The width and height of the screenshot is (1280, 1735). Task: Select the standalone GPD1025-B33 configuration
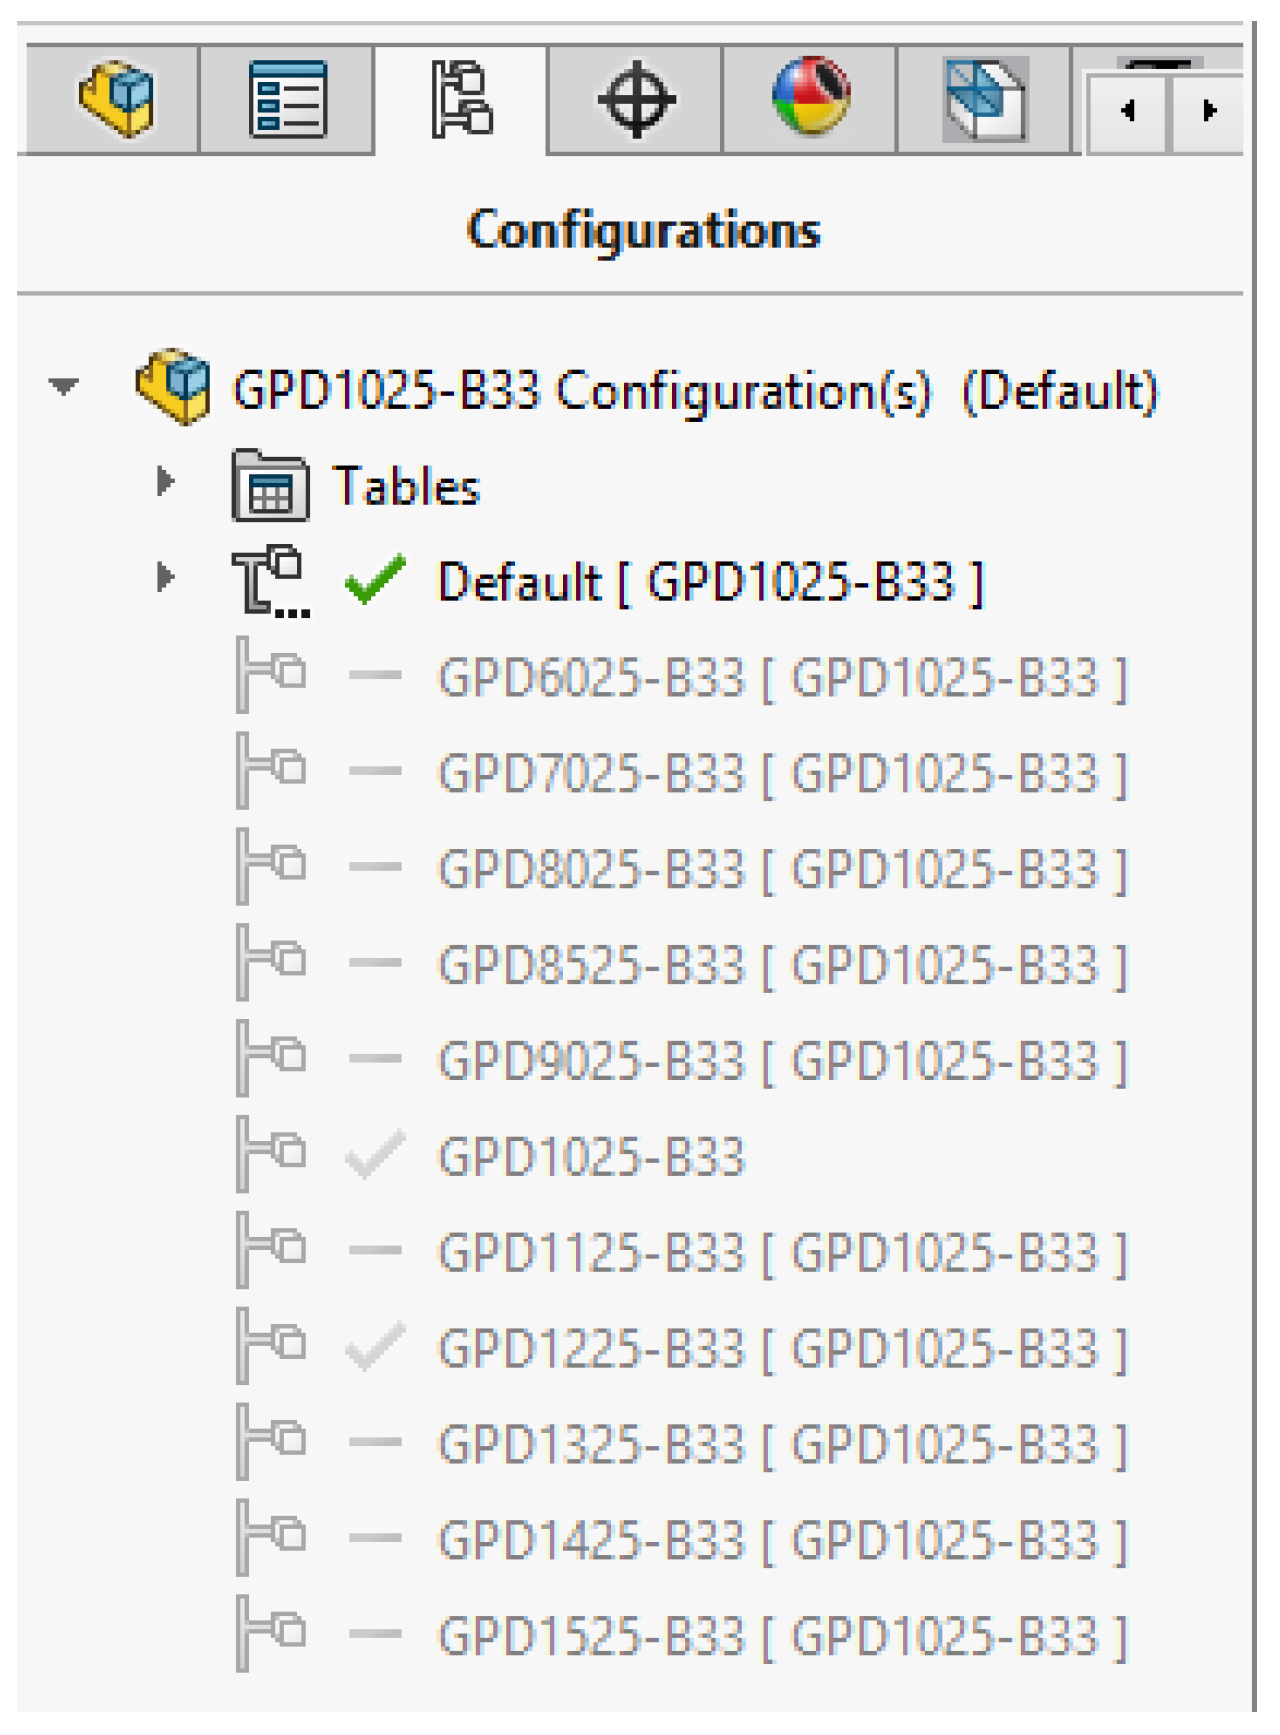591,1157
